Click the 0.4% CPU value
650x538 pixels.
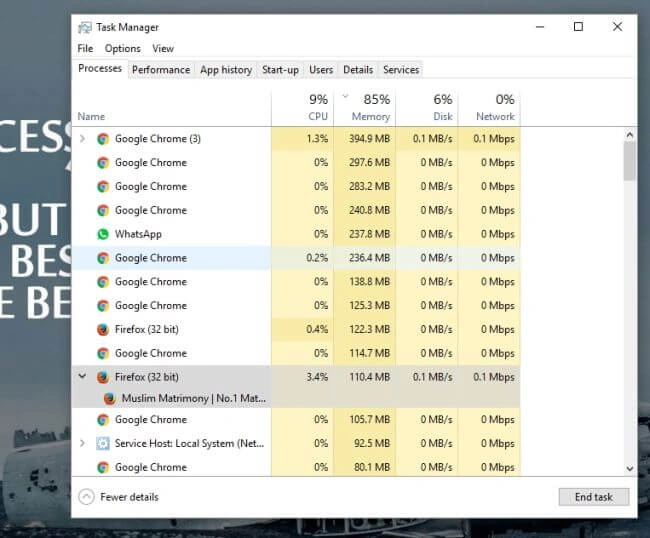[x=317, y=330]
